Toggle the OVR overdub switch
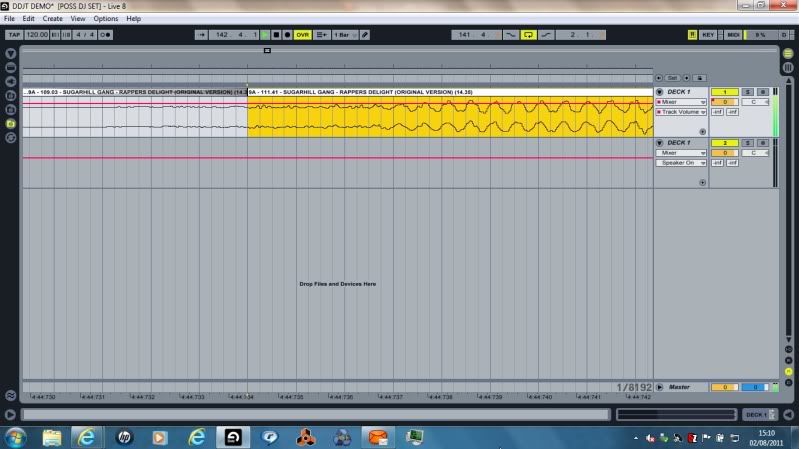The image size is (799, 449). coord(304,34)
